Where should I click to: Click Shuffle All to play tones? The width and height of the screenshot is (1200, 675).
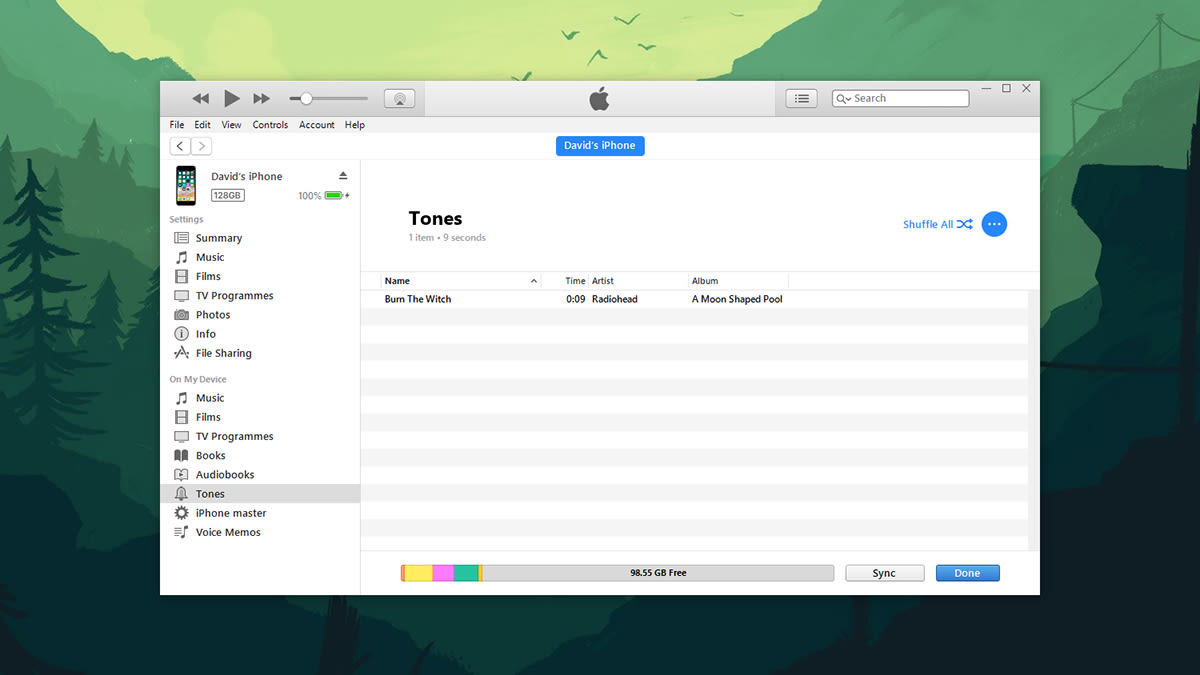[x=930, y=224]
